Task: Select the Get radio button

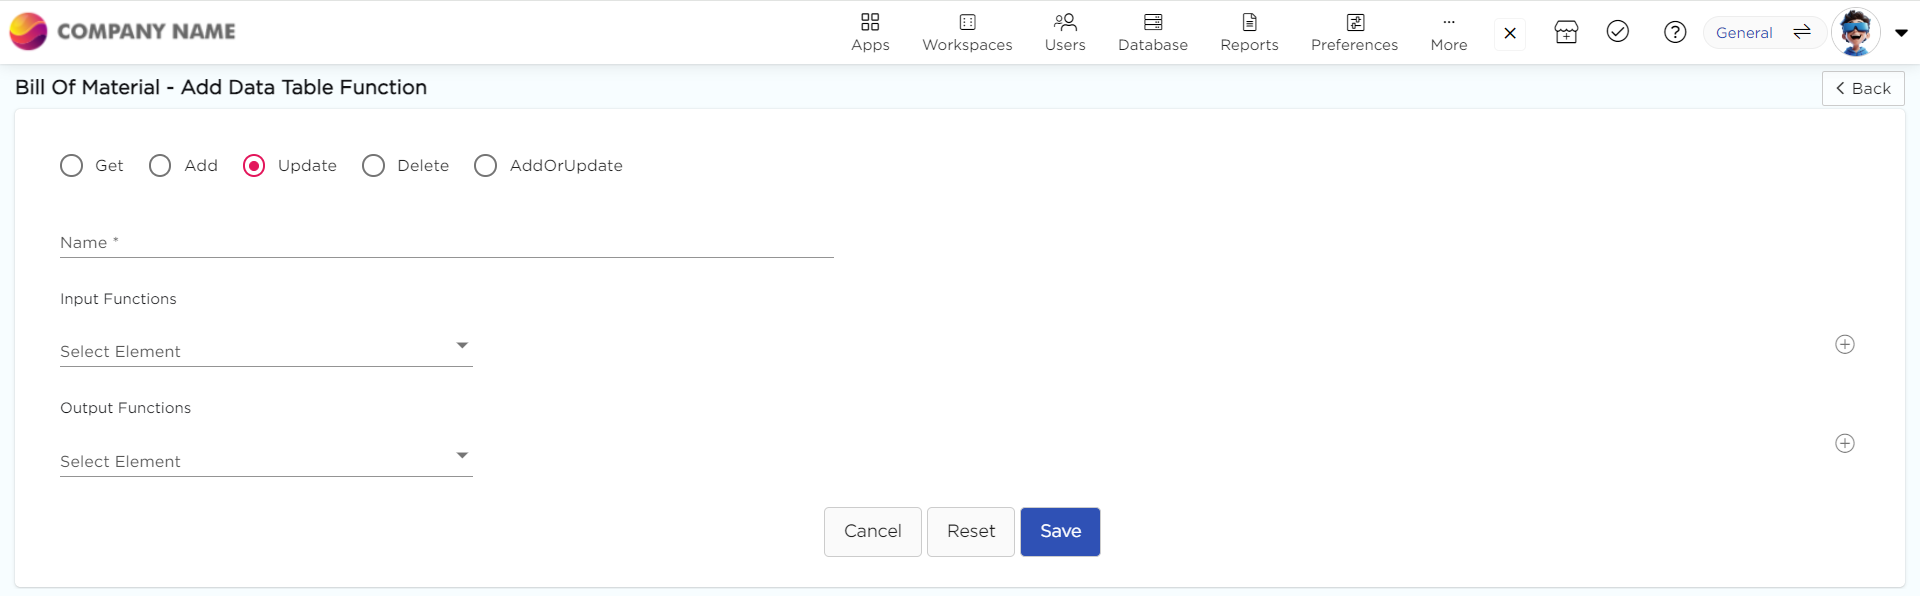Action: [x=72, y=166]
